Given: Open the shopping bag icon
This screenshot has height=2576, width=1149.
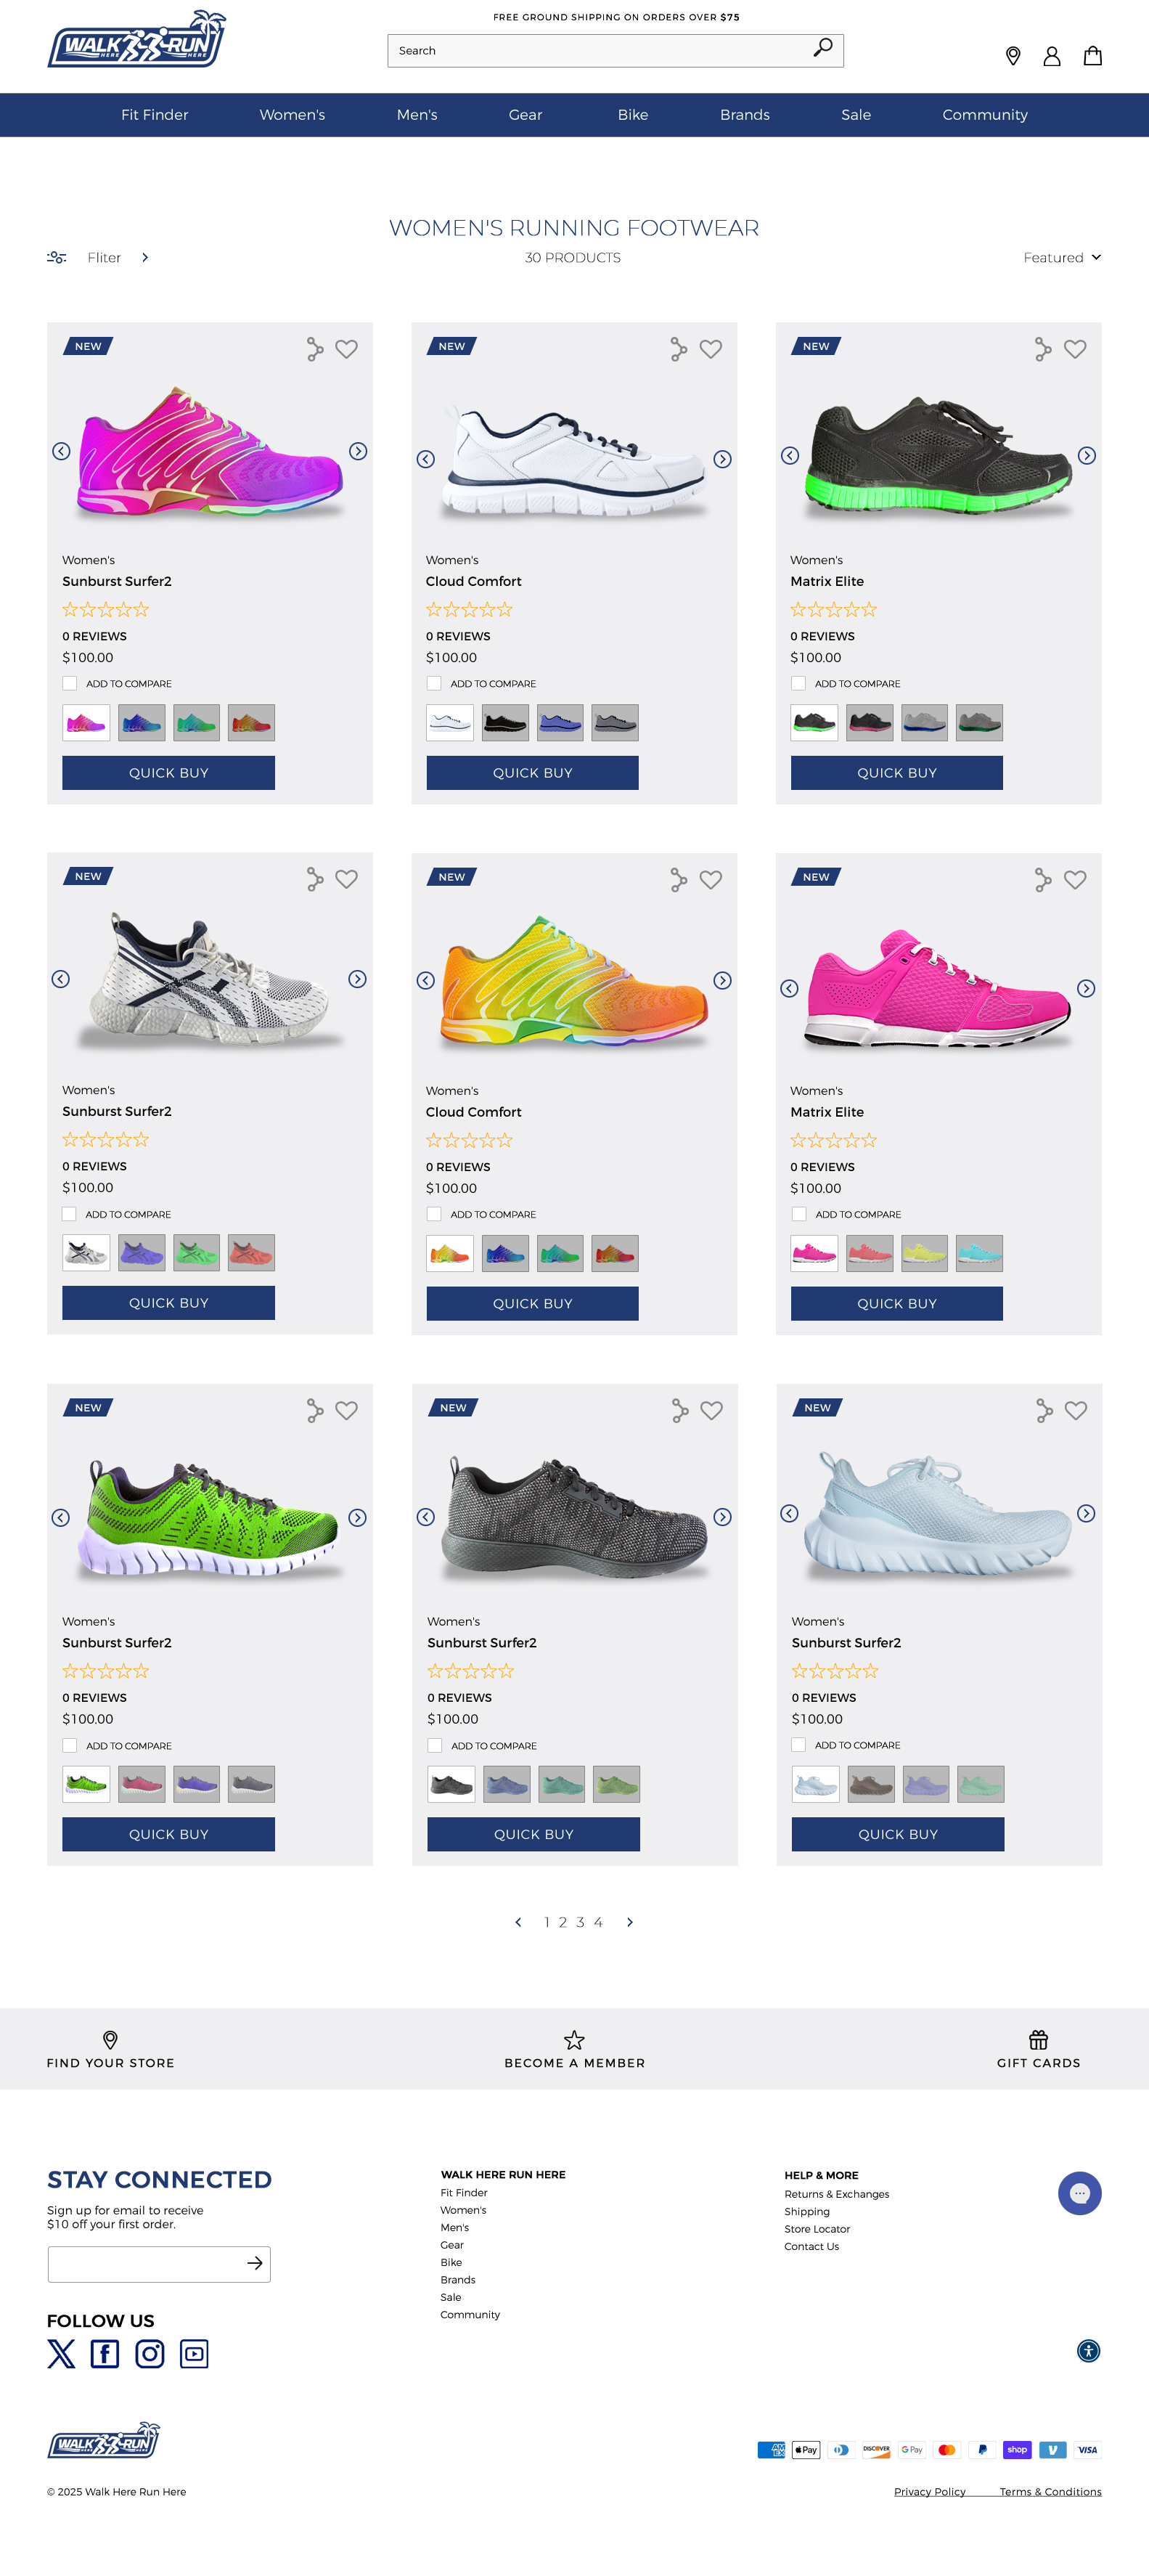Looking at the screenshot, I should point(1093,56).
